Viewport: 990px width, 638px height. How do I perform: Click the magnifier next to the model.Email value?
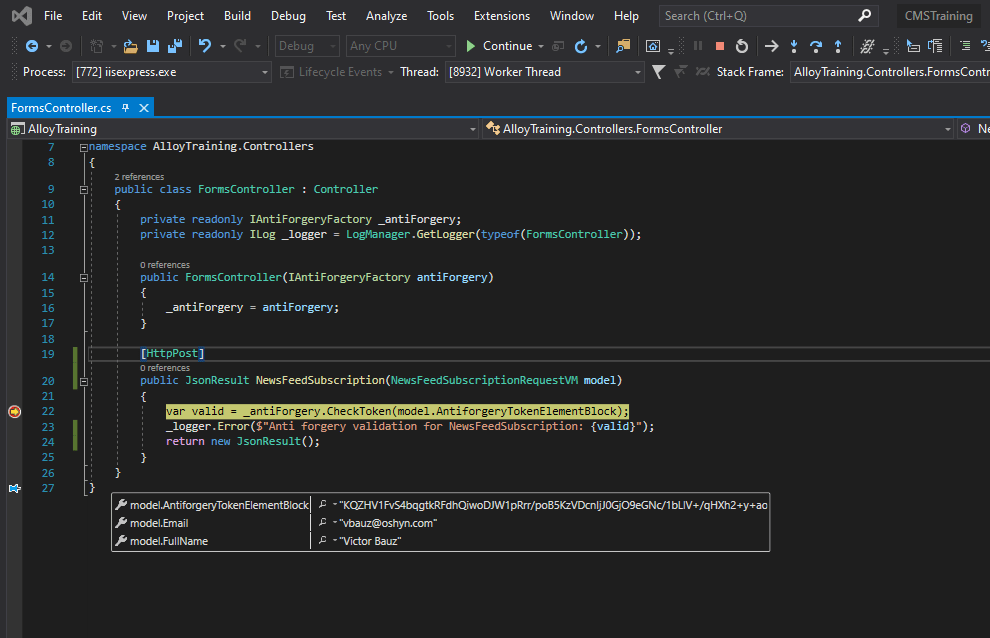(323, 522)
